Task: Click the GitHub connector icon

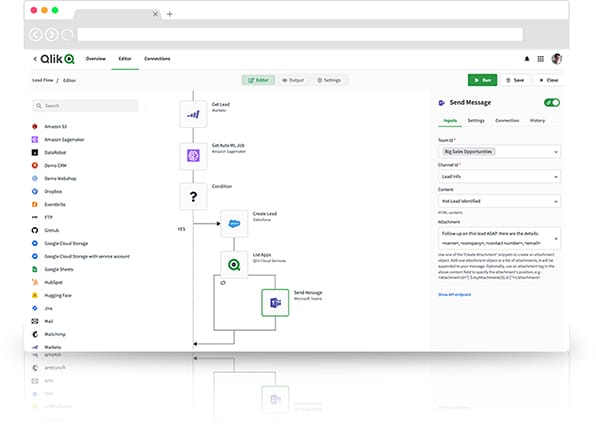Action: click(x=35, y=230)
